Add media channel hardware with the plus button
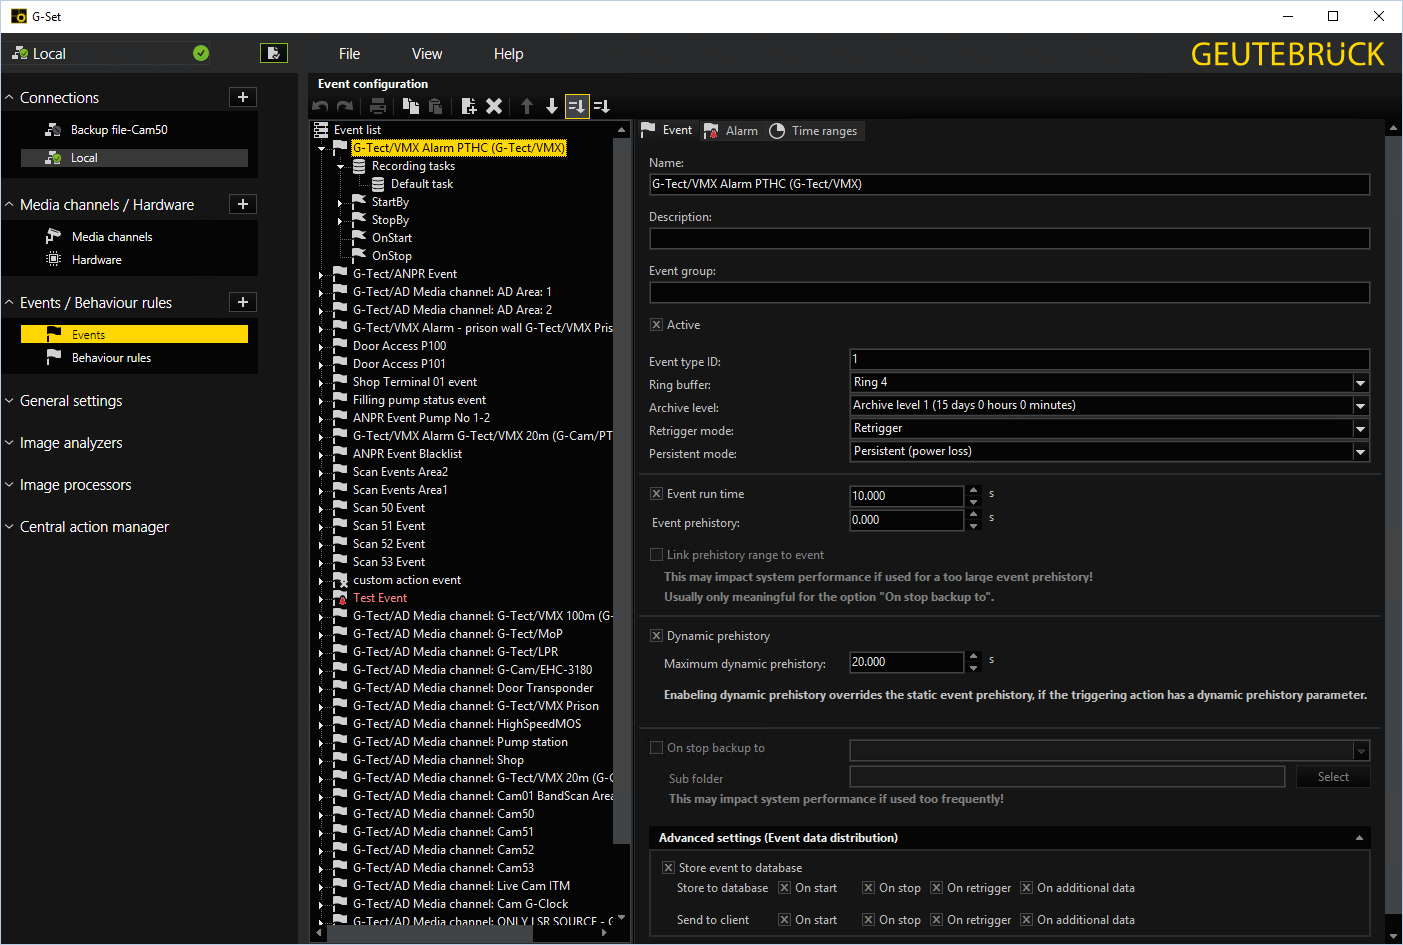Image resolution: width=1403 pixels, height=945 pixels. tap(243, 204)
